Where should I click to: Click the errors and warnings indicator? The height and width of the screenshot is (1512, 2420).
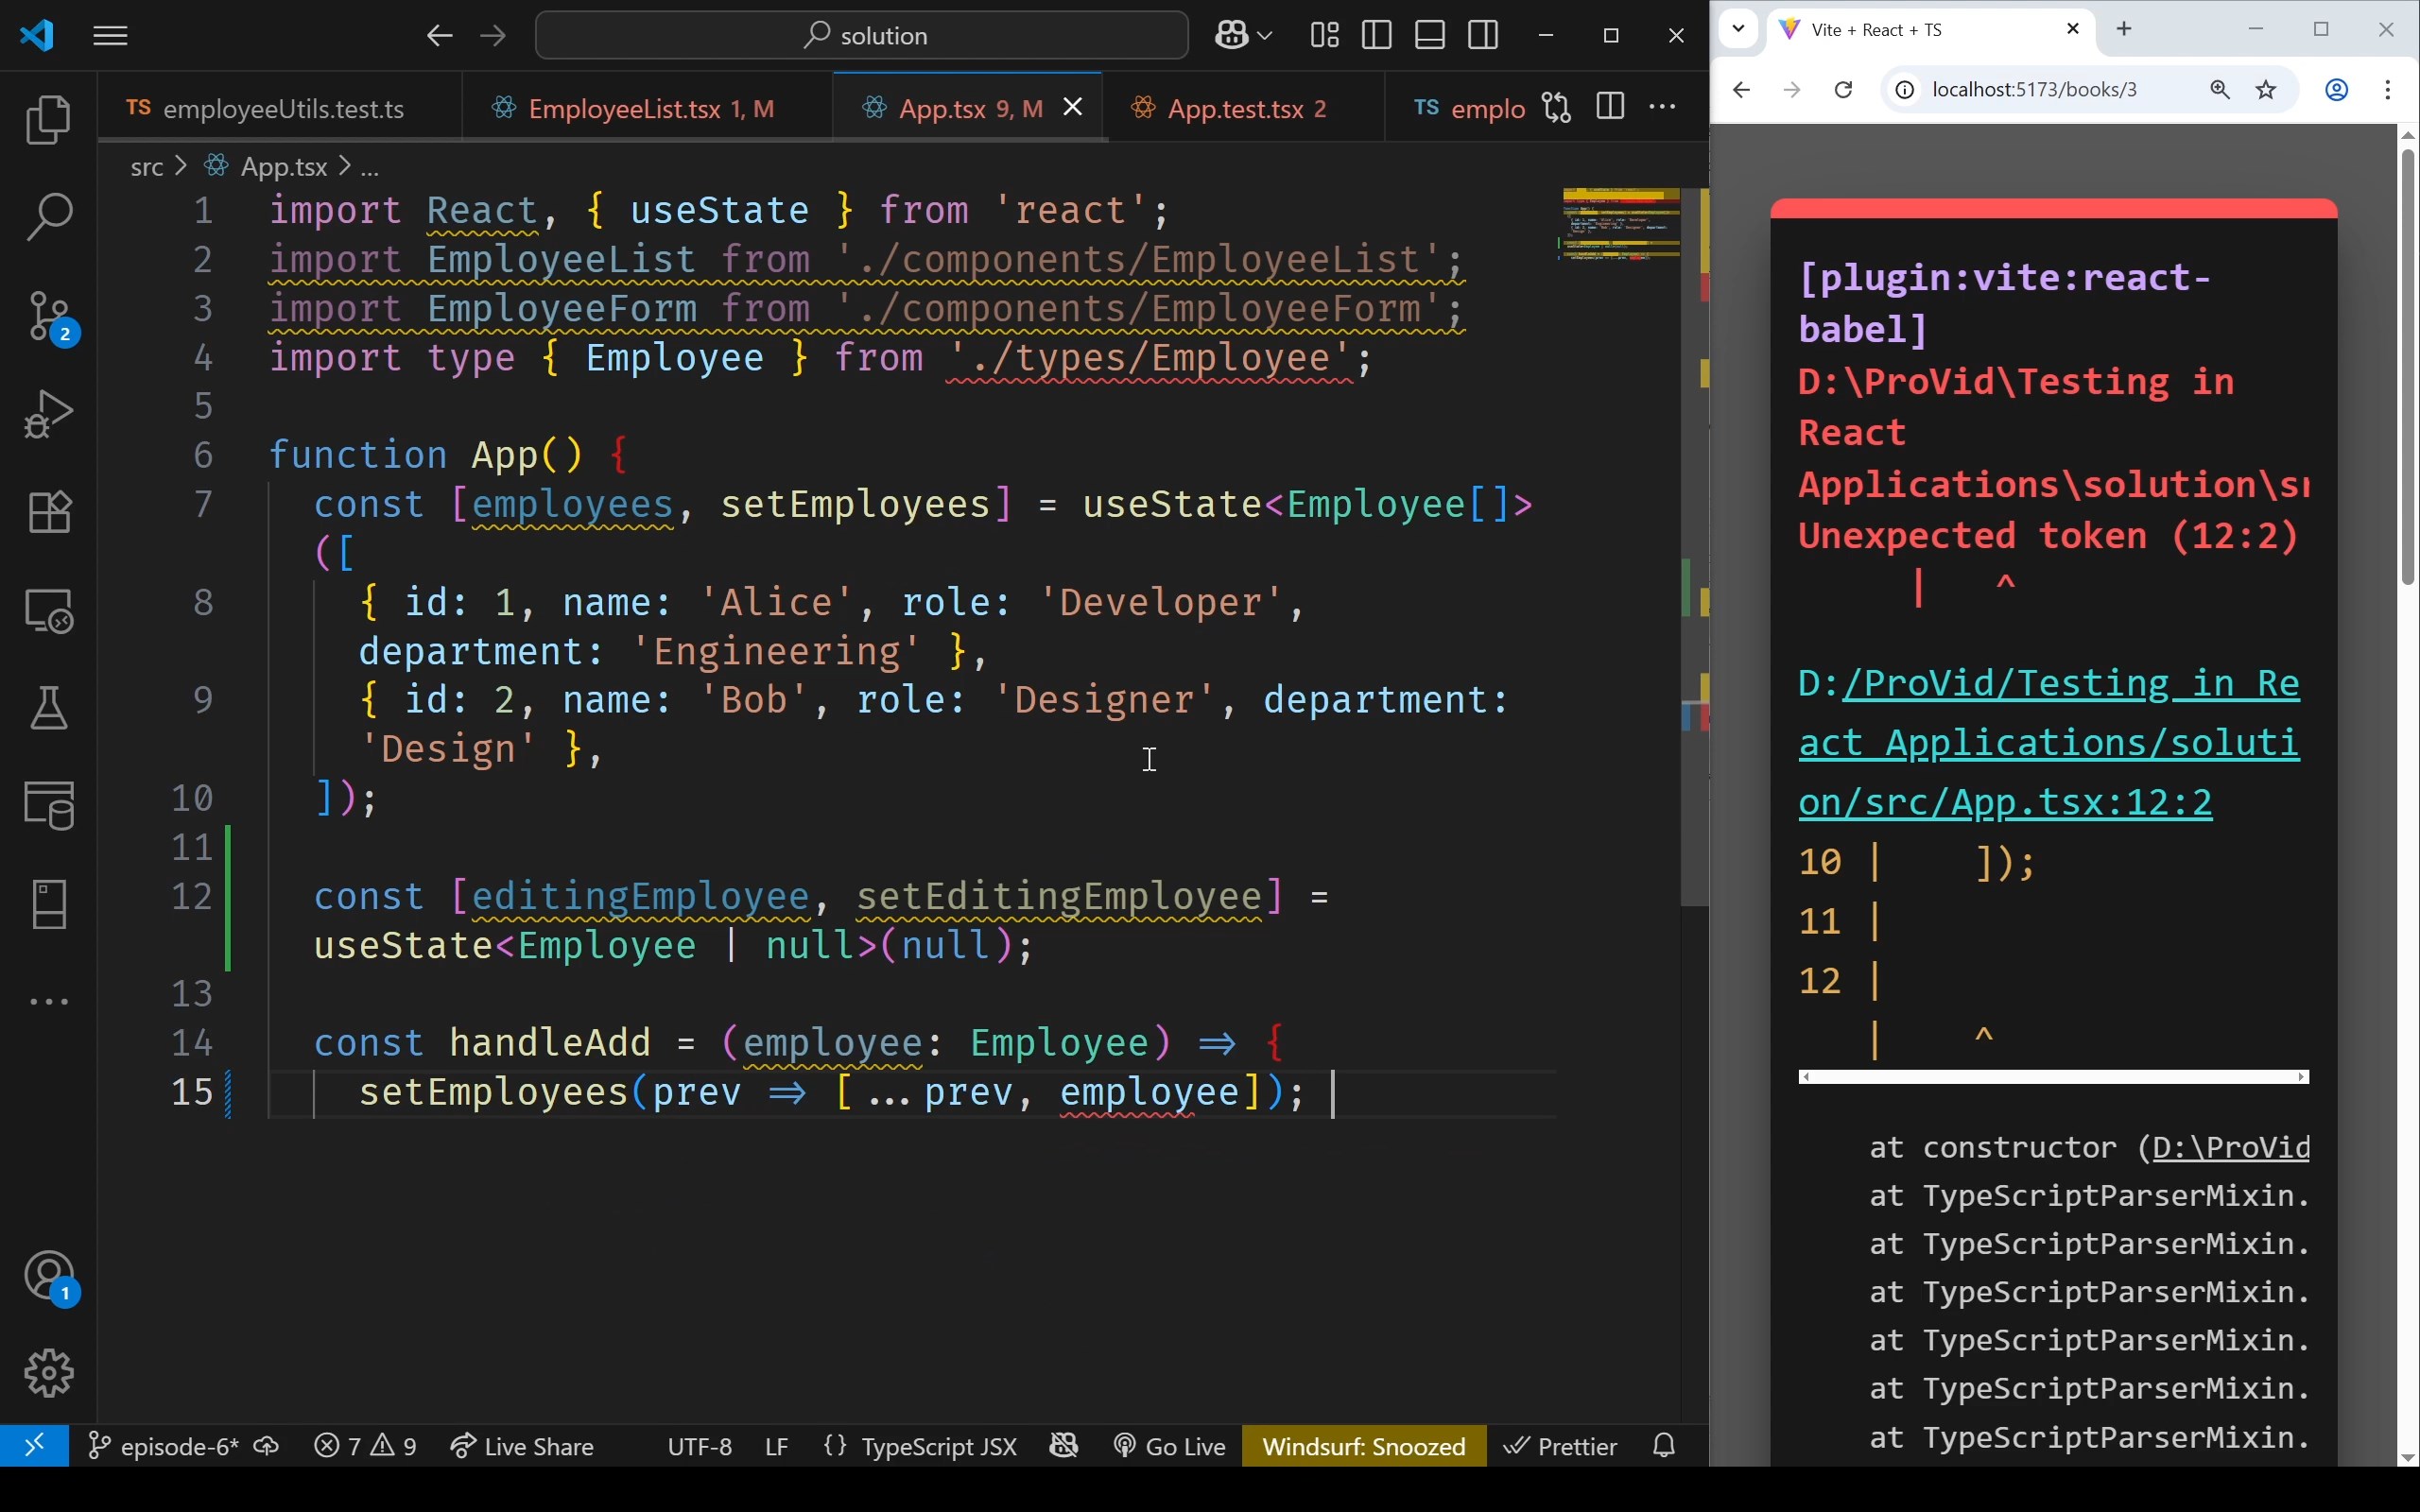point(364,1445)
